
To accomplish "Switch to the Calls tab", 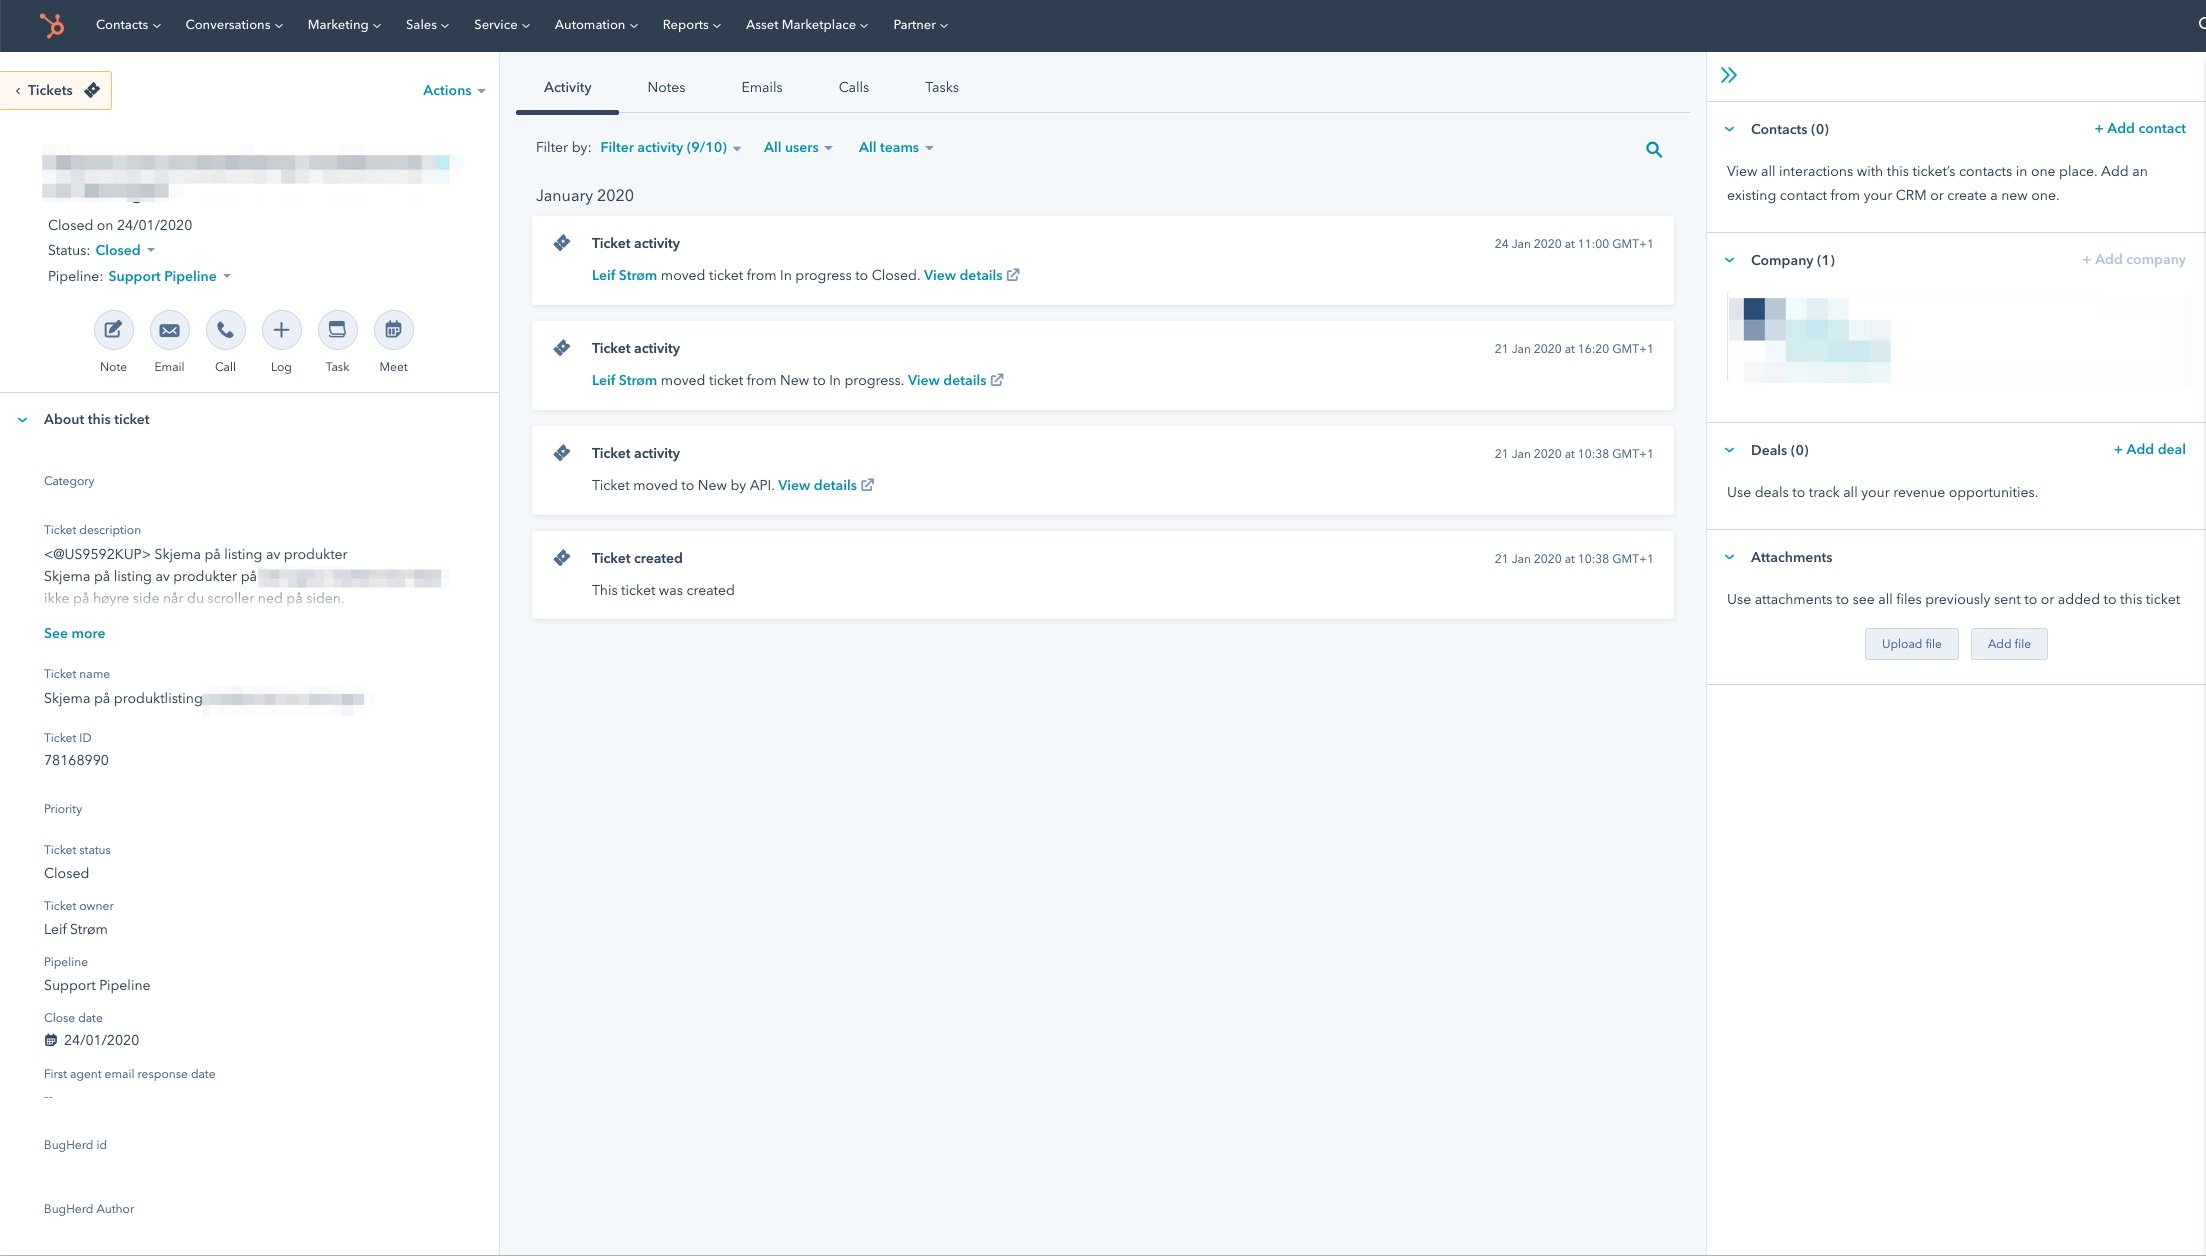I will (x=854, y=87).
